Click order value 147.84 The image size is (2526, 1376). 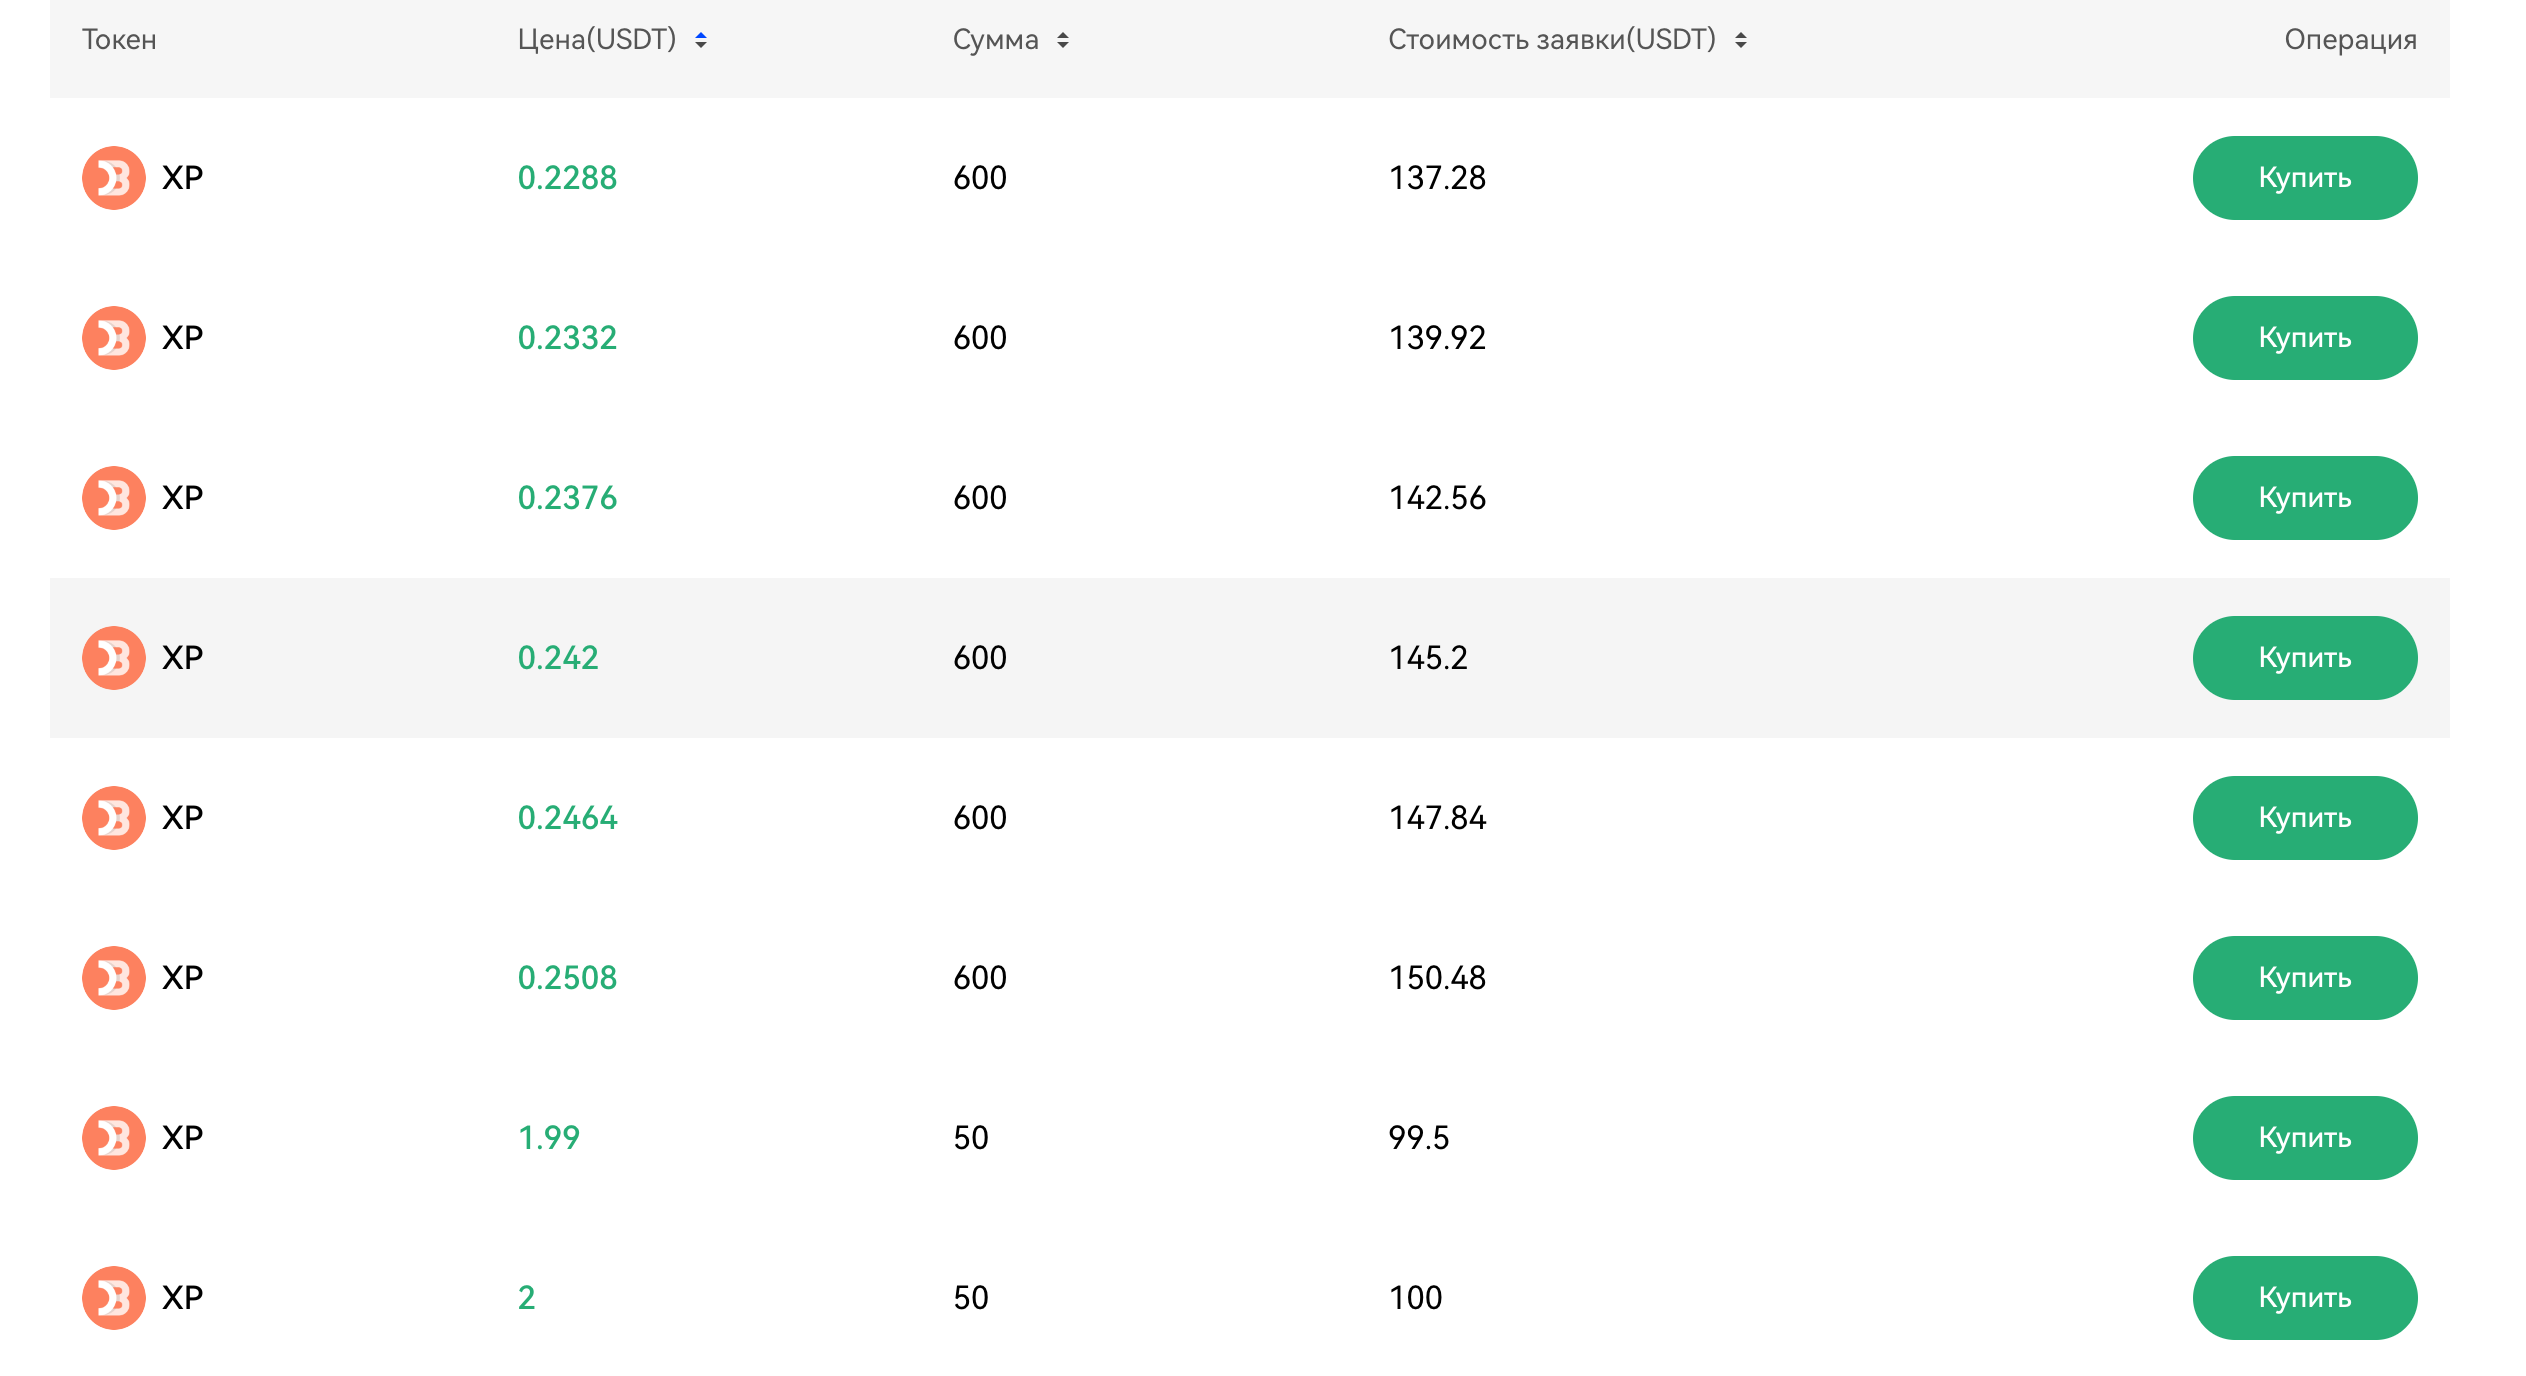coord(1437,818)
